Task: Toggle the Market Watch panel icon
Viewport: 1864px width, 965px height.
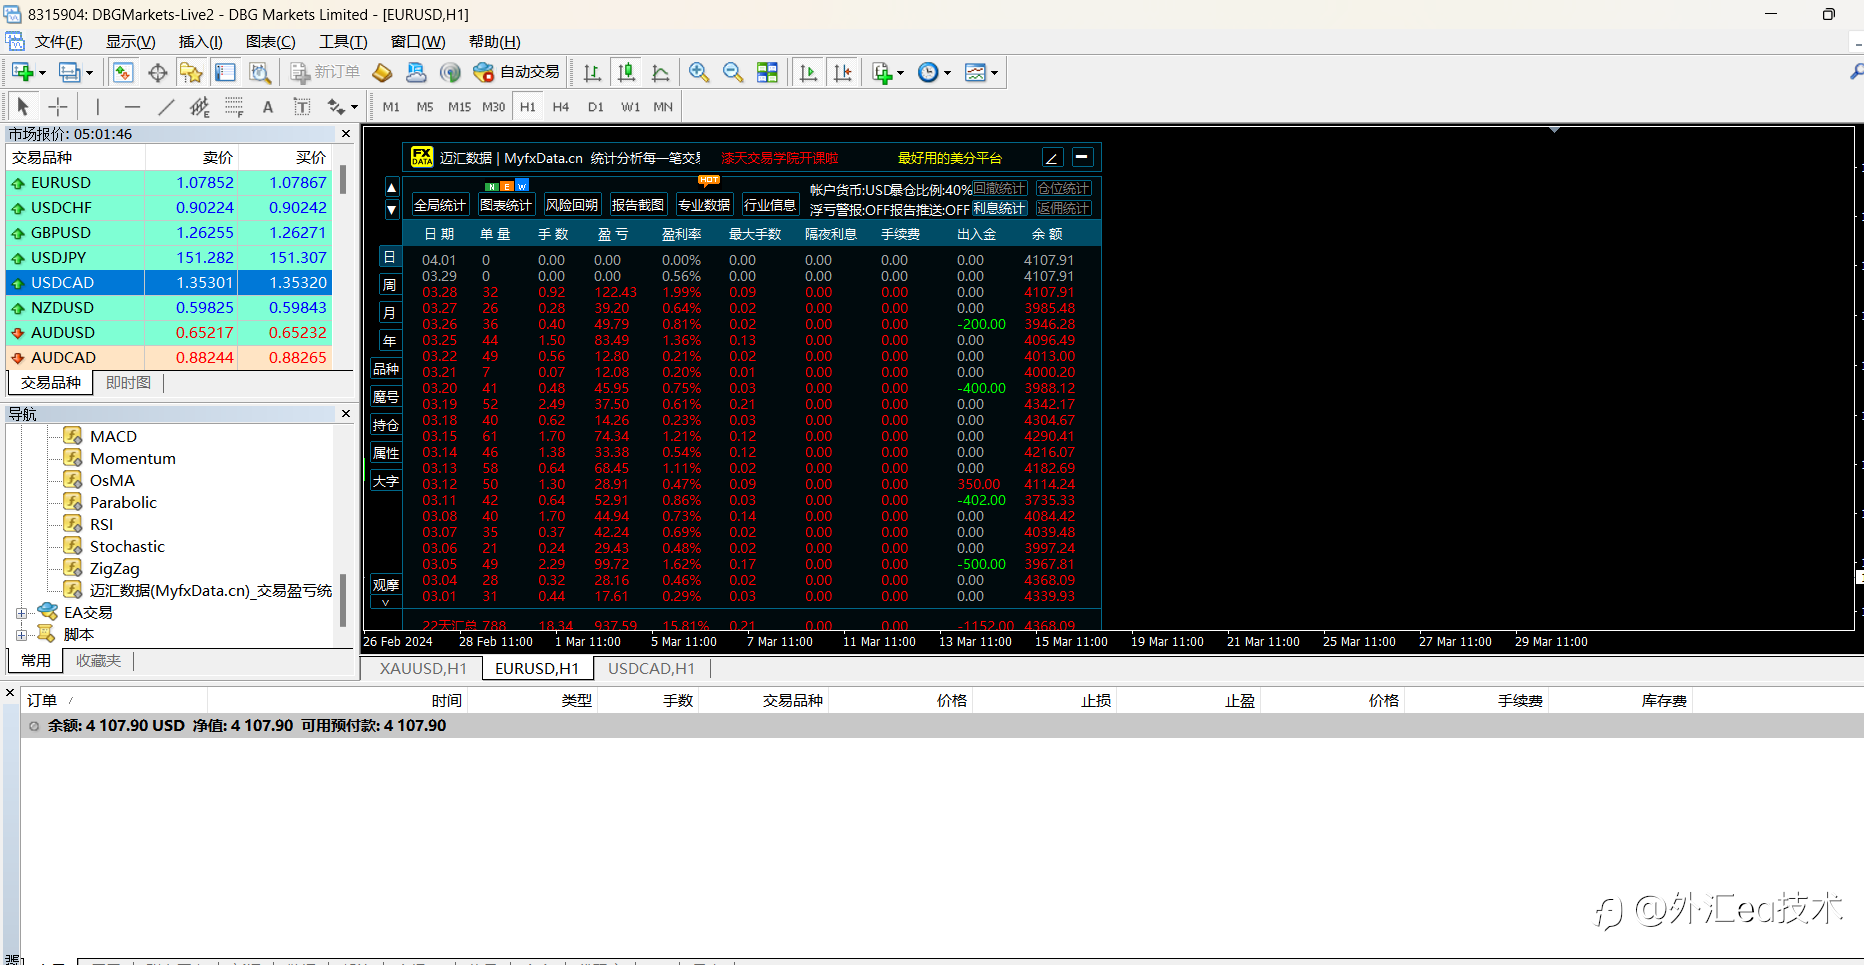Action: (x=123, y=72)
